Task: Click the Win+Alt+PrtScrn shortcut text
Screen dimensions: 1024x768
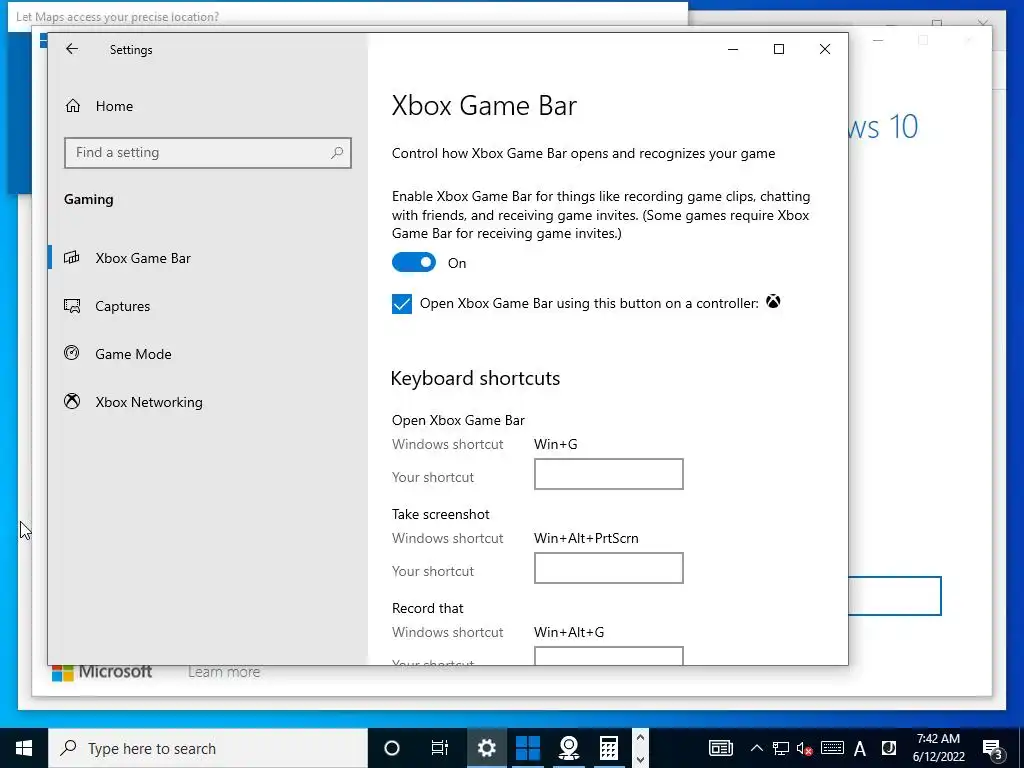Action: pyautogui.click(x=586, y=539)
